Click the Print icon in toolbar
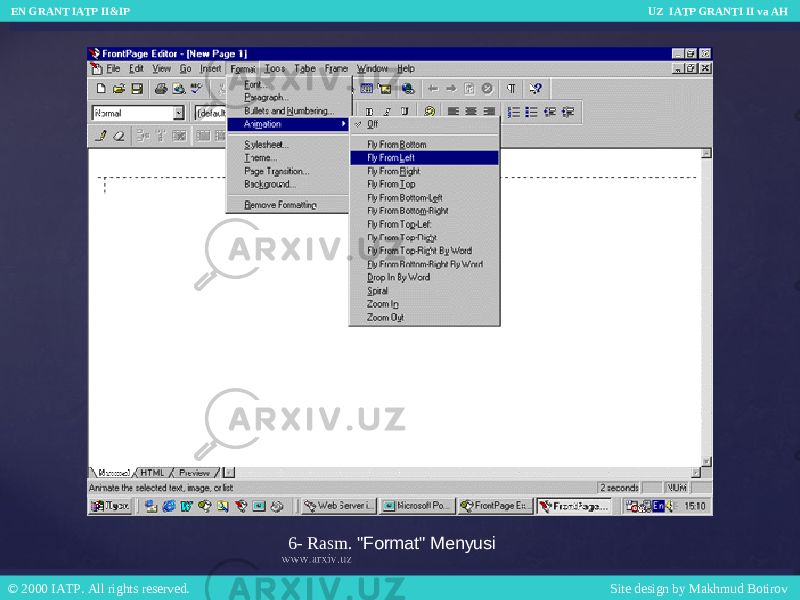 click(x=161, y=89)
